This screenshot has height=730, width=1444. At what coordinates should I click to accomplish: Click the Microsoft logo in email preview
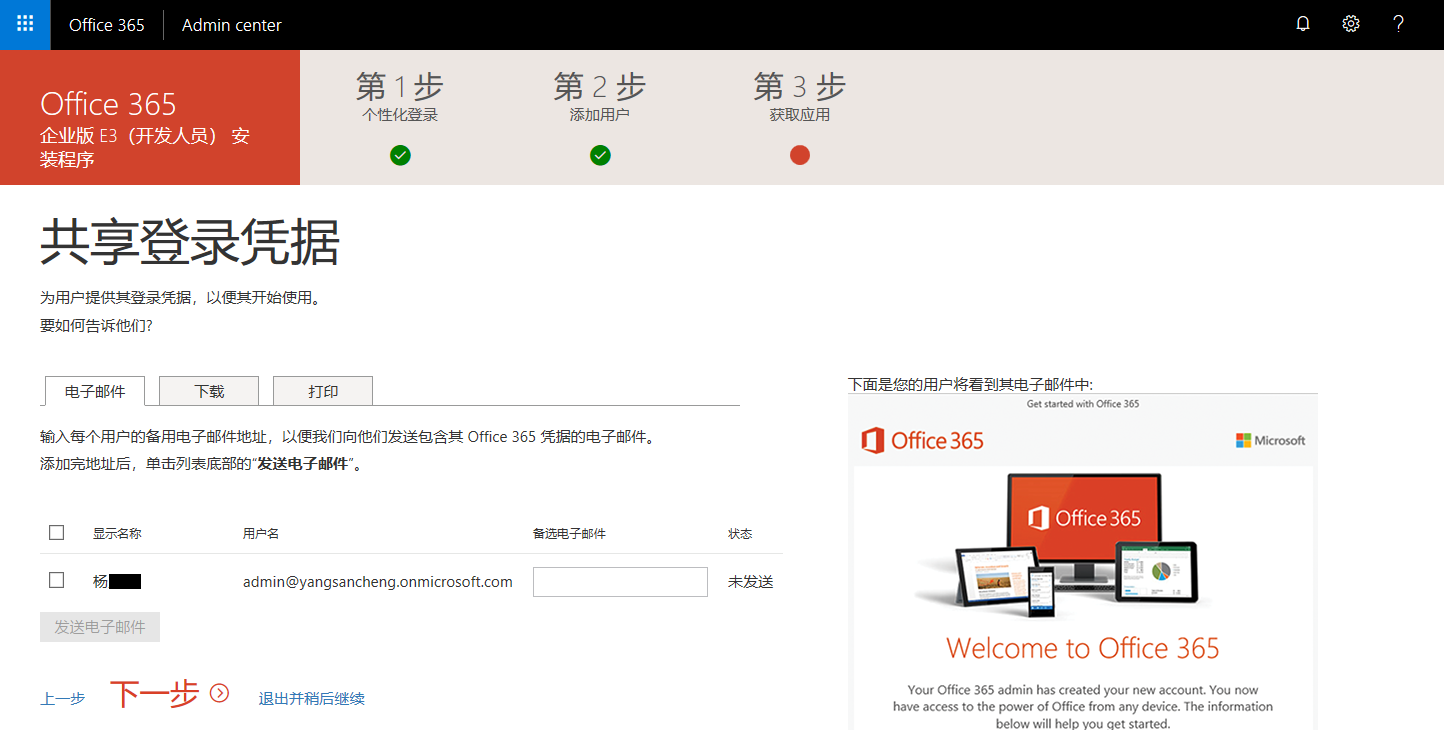click(x=1270, y=440)
